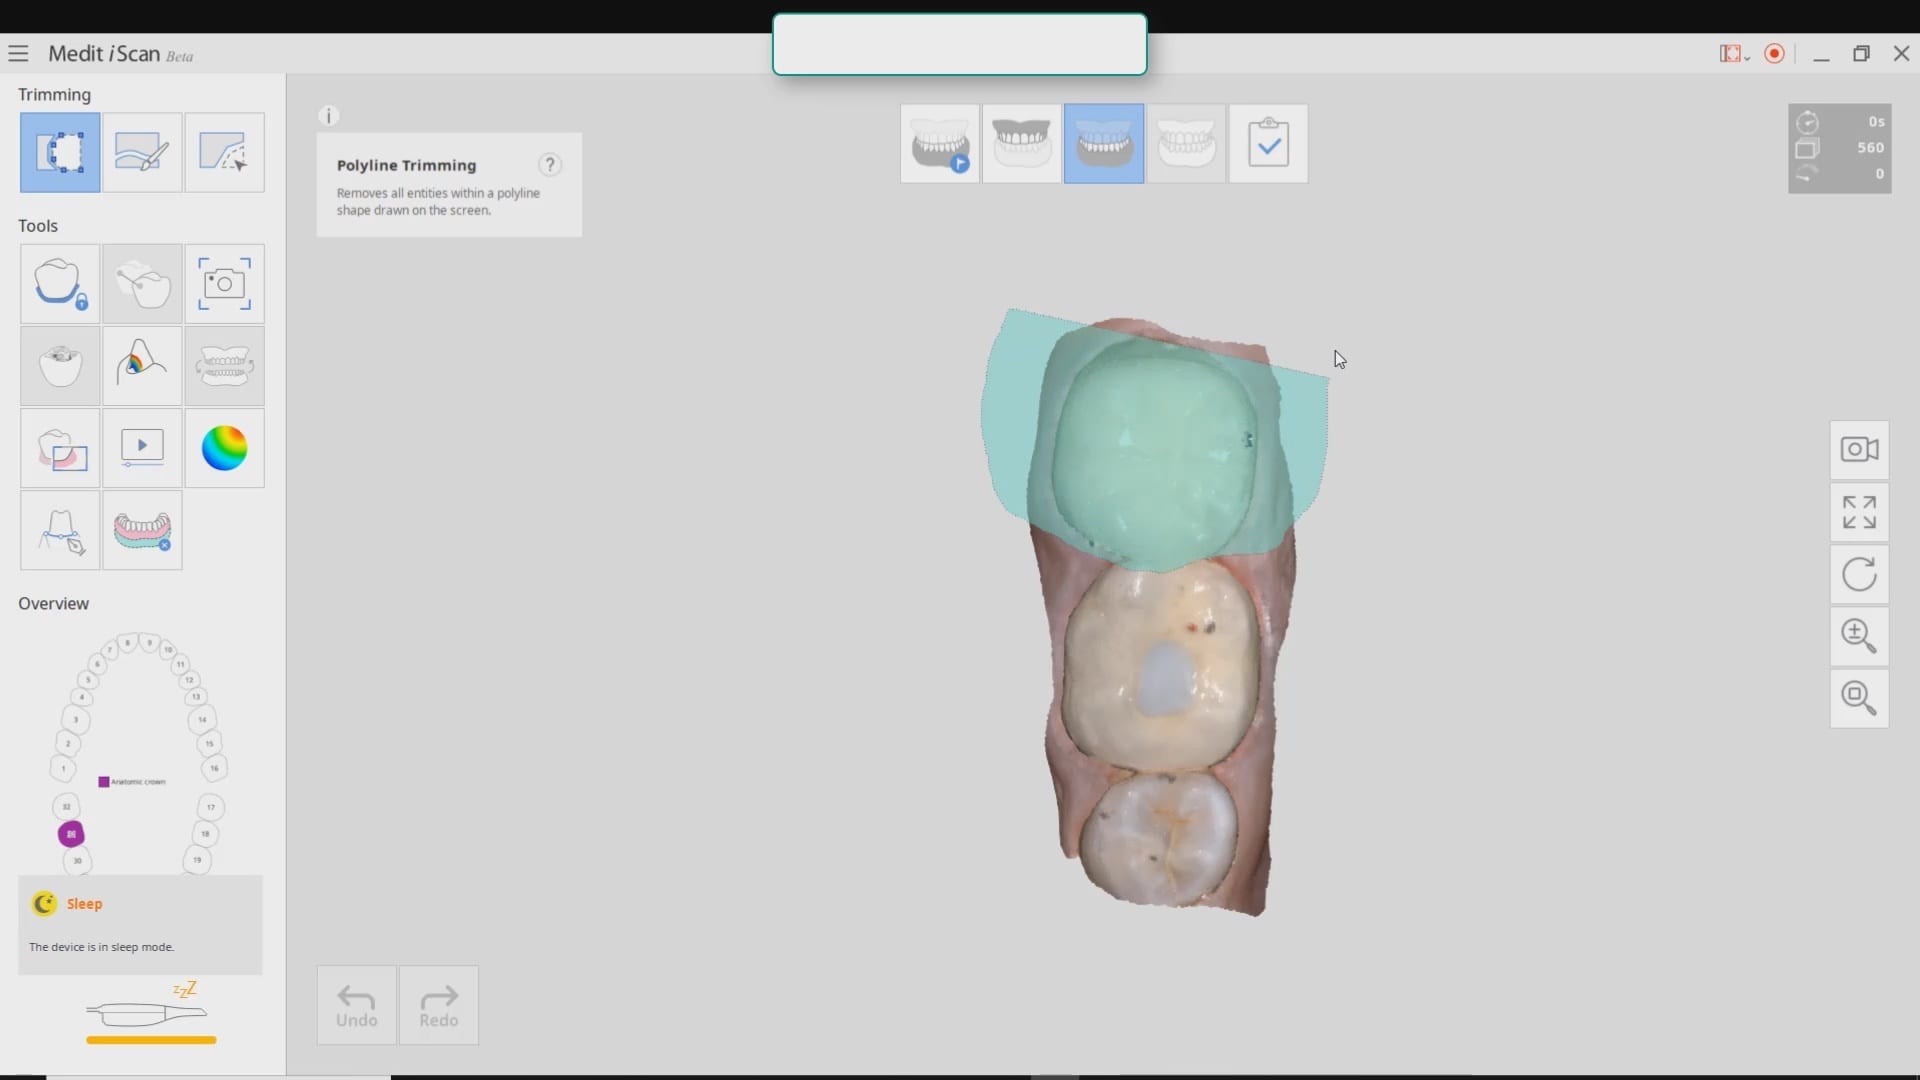Select the smart selection trimming tool
Screen dimensions: 1920x1080
[224, 152]
